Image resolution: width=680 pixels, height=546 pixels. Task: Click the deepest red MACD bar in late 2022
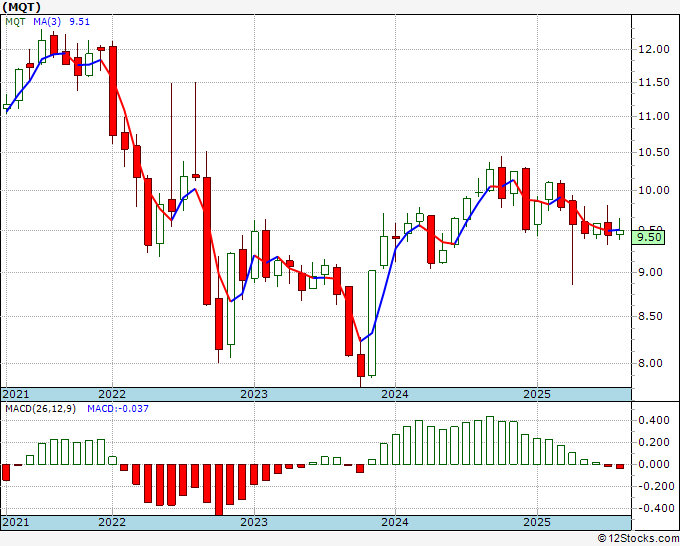219,490
